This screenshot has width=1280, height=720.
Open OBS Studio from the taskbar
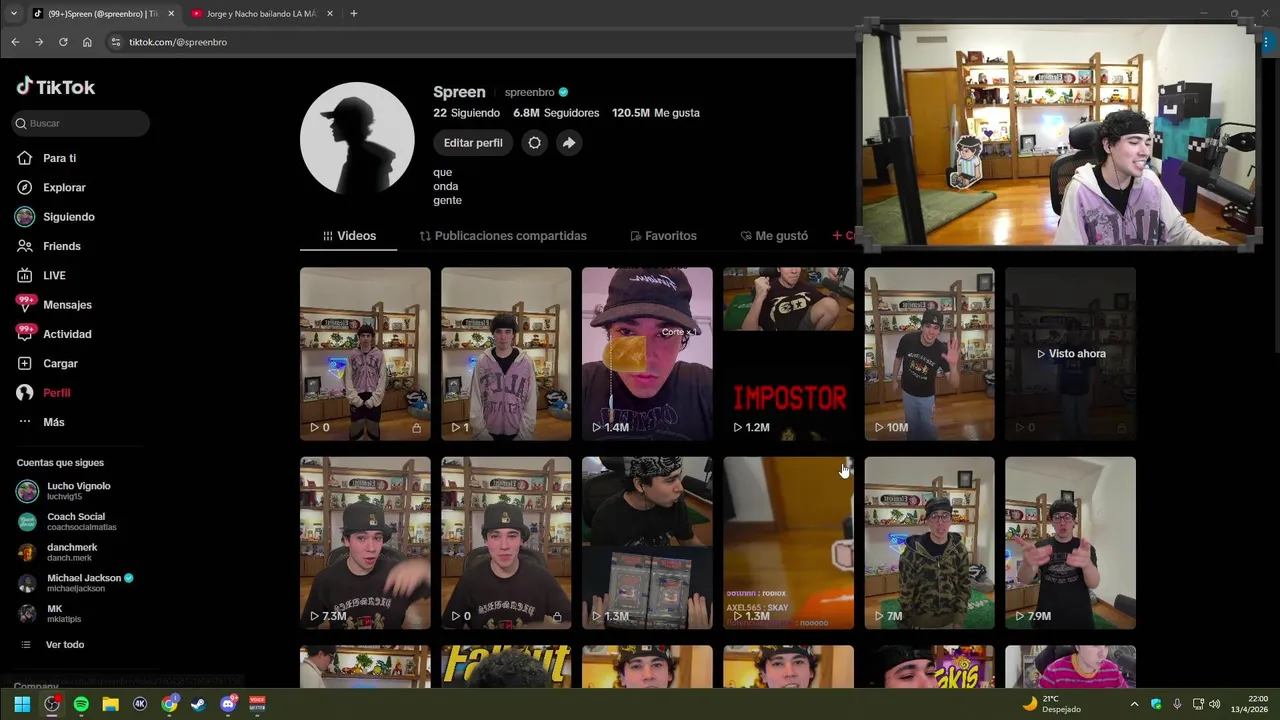[52, 704]
